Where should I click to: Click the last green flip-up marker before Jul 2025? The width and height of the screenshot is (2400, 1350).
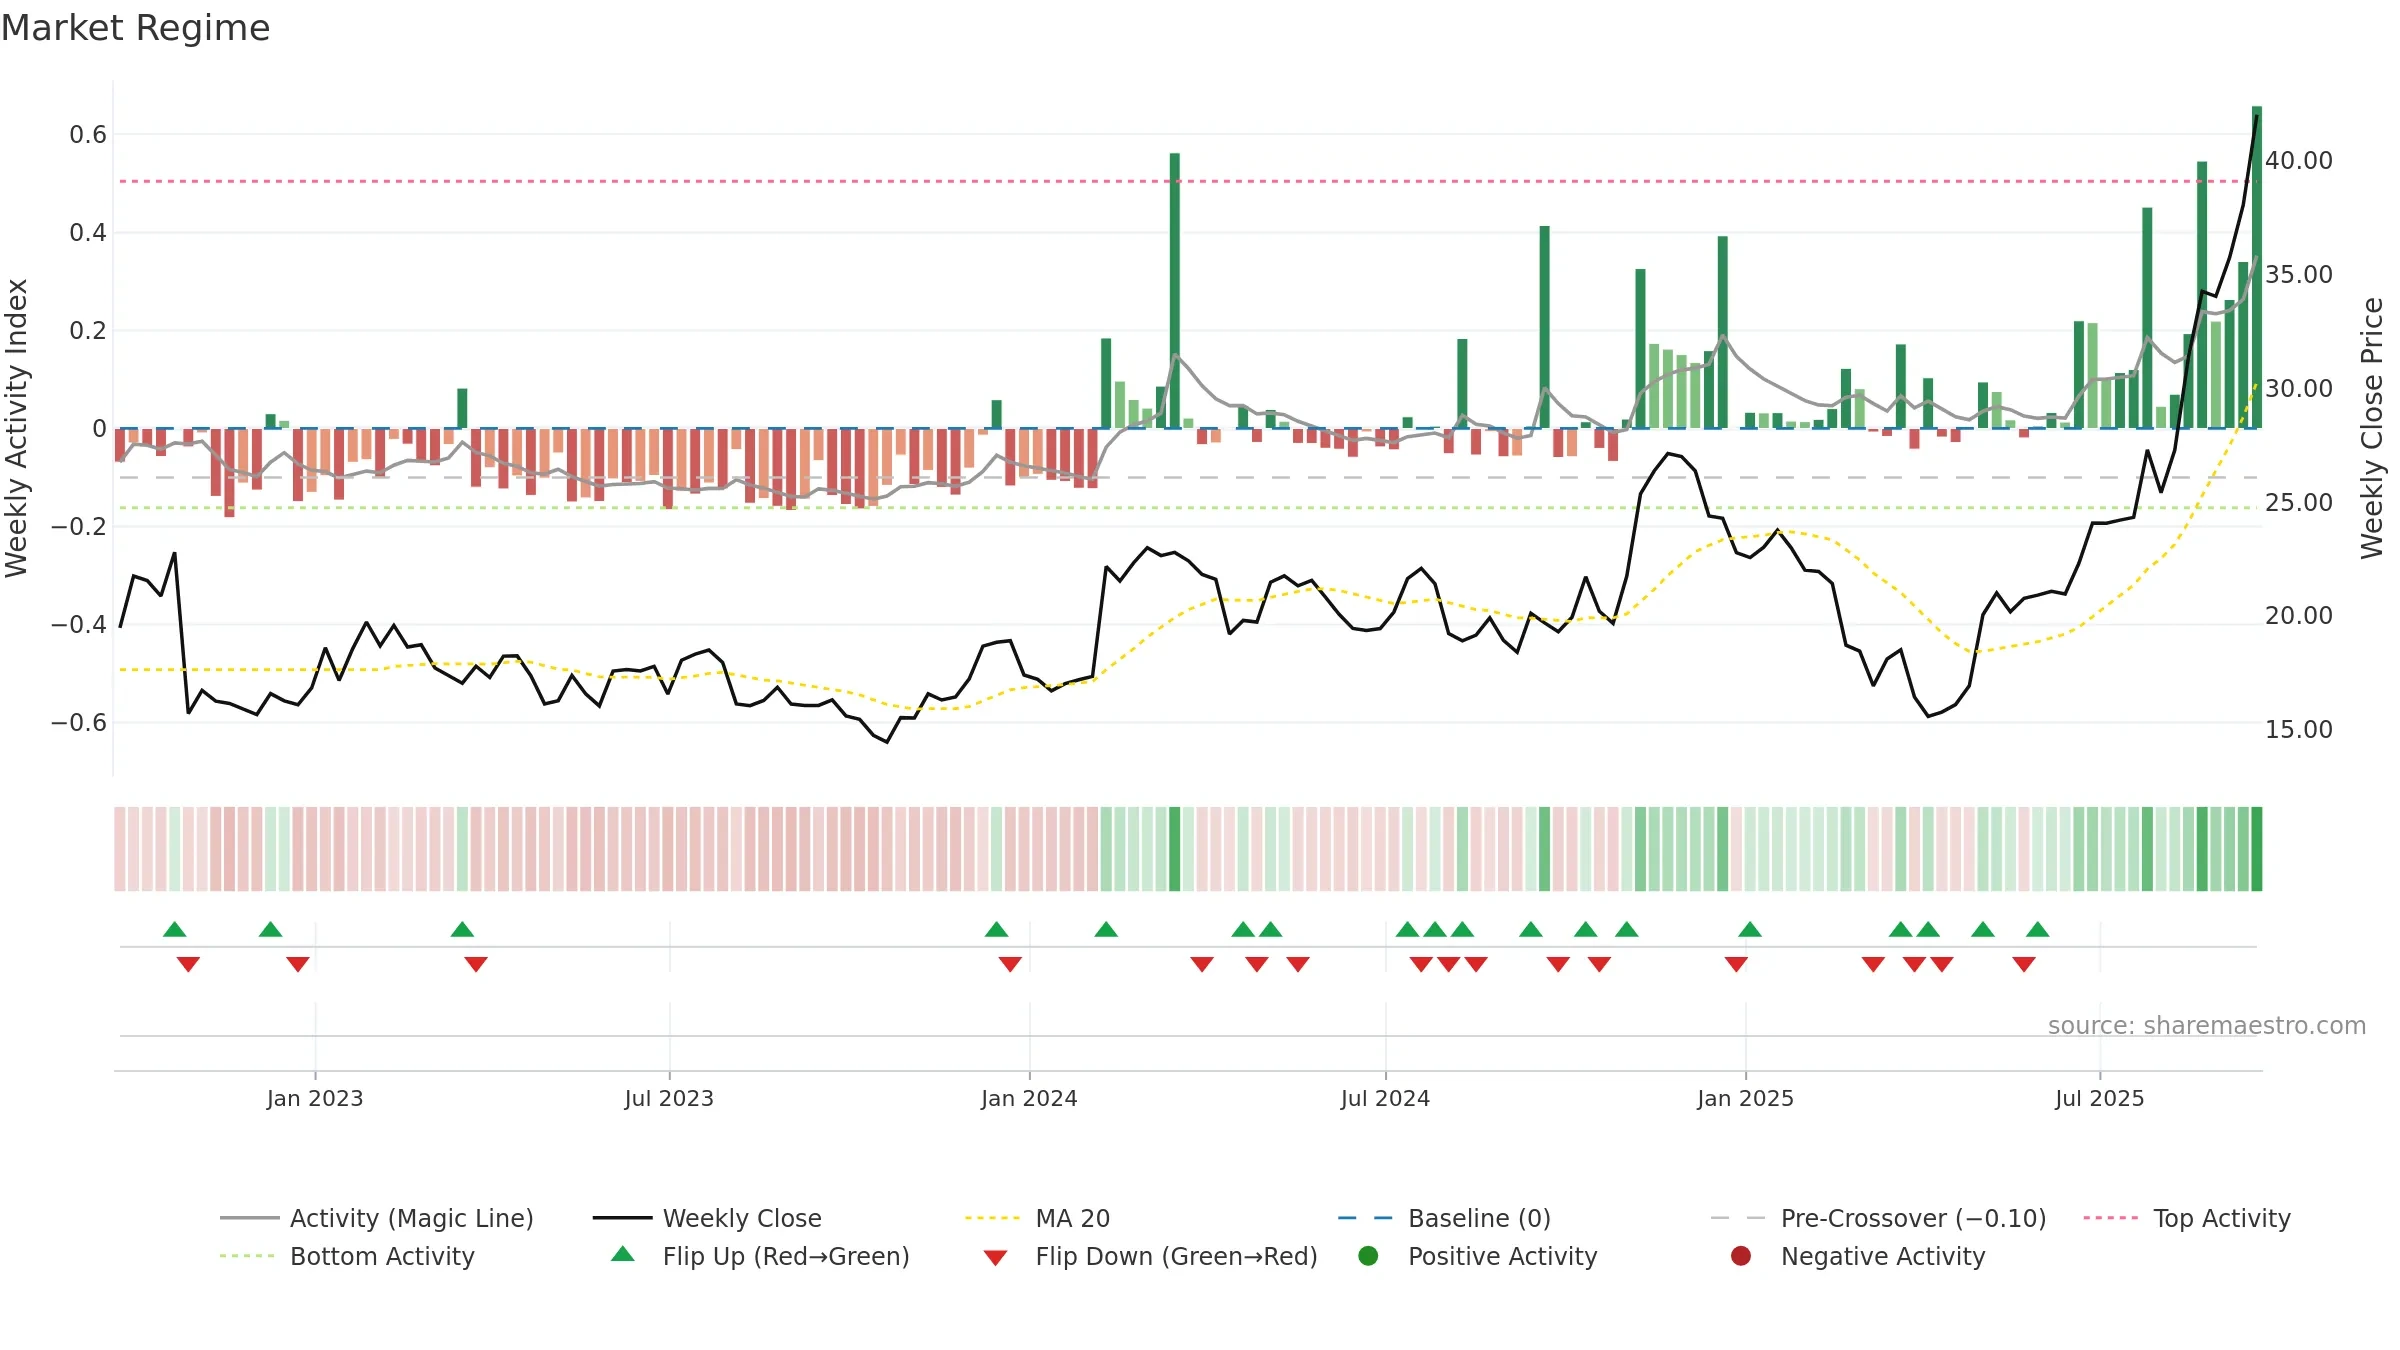pos(2038,929)
